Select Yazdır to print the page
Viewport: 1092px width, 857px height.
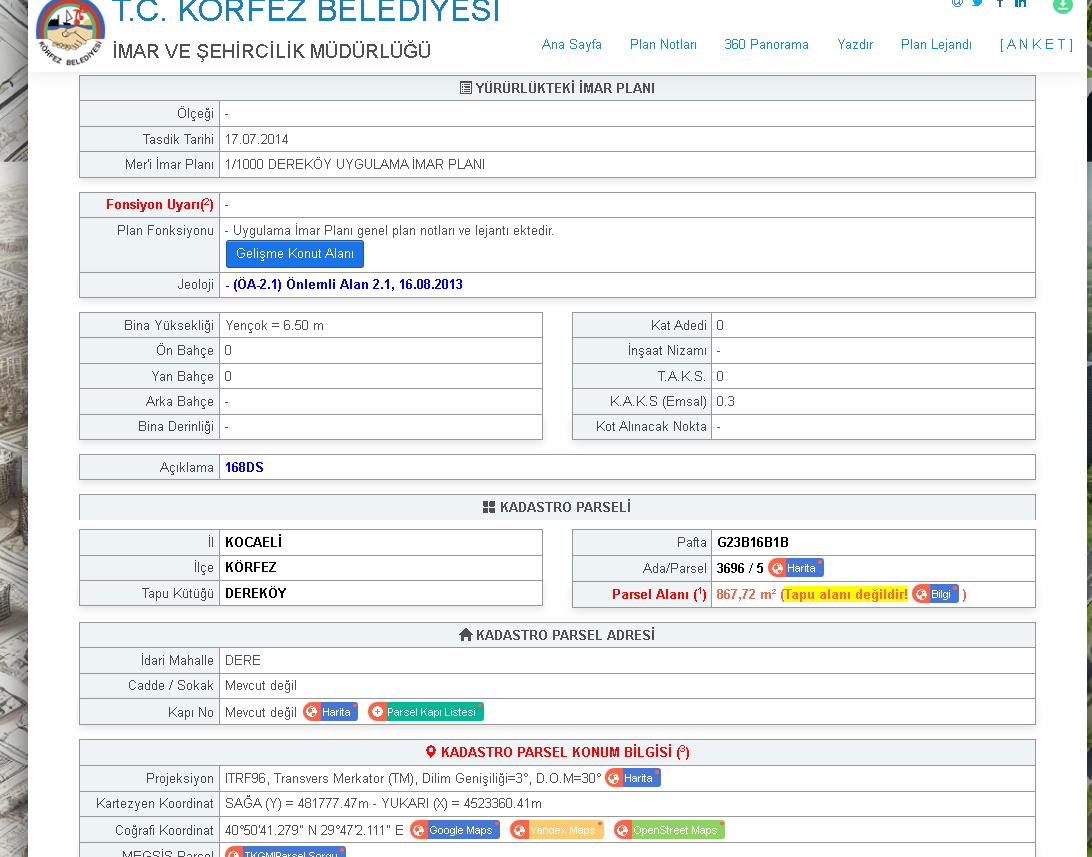click(855, 44)
